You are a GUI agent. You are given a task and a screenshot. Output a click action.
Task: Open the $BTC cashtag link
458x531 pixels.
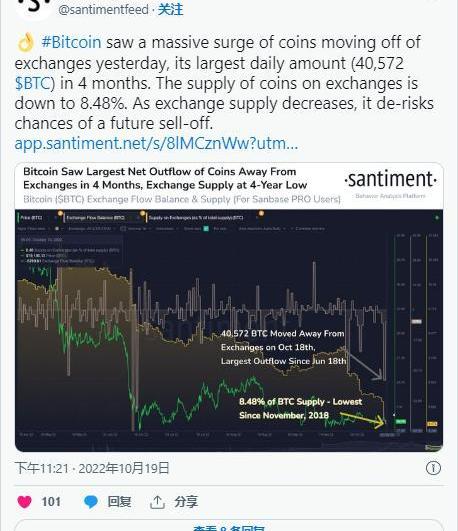tap(33, 83)
